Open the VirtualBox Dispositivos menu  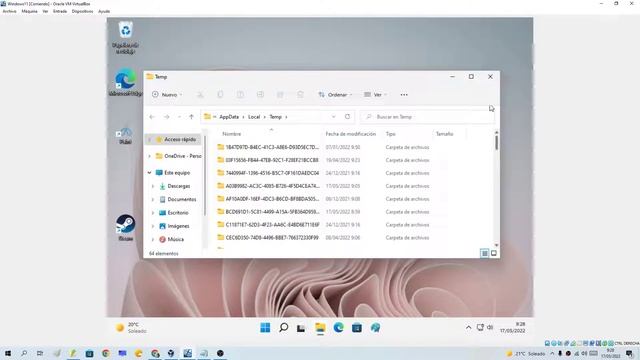point(82,11)
